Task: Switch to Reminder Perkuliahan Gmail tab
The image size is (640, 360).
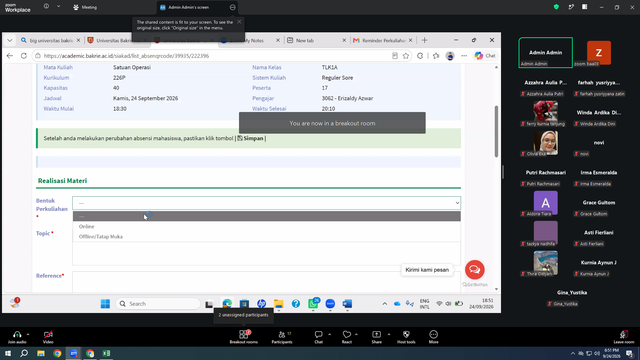Action: point(383,40)
